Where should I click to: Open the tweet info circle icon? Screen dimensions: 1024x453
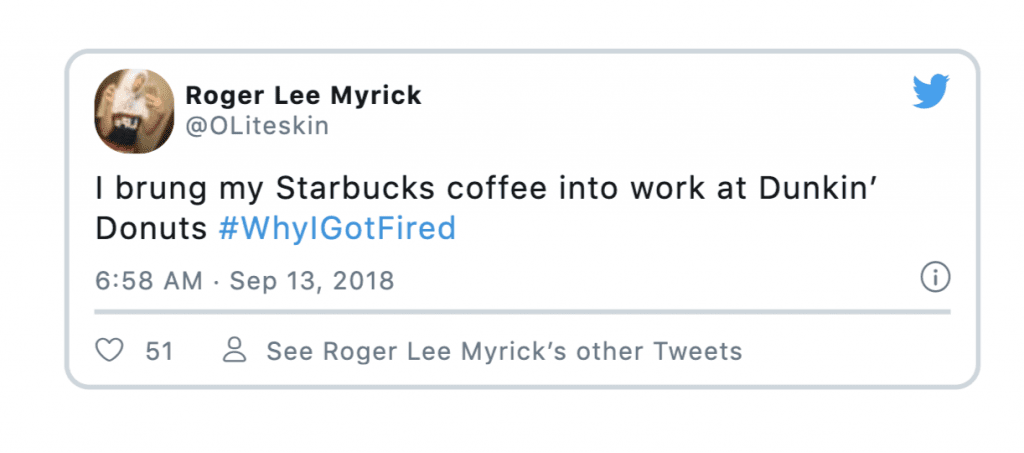pos(935,278)
